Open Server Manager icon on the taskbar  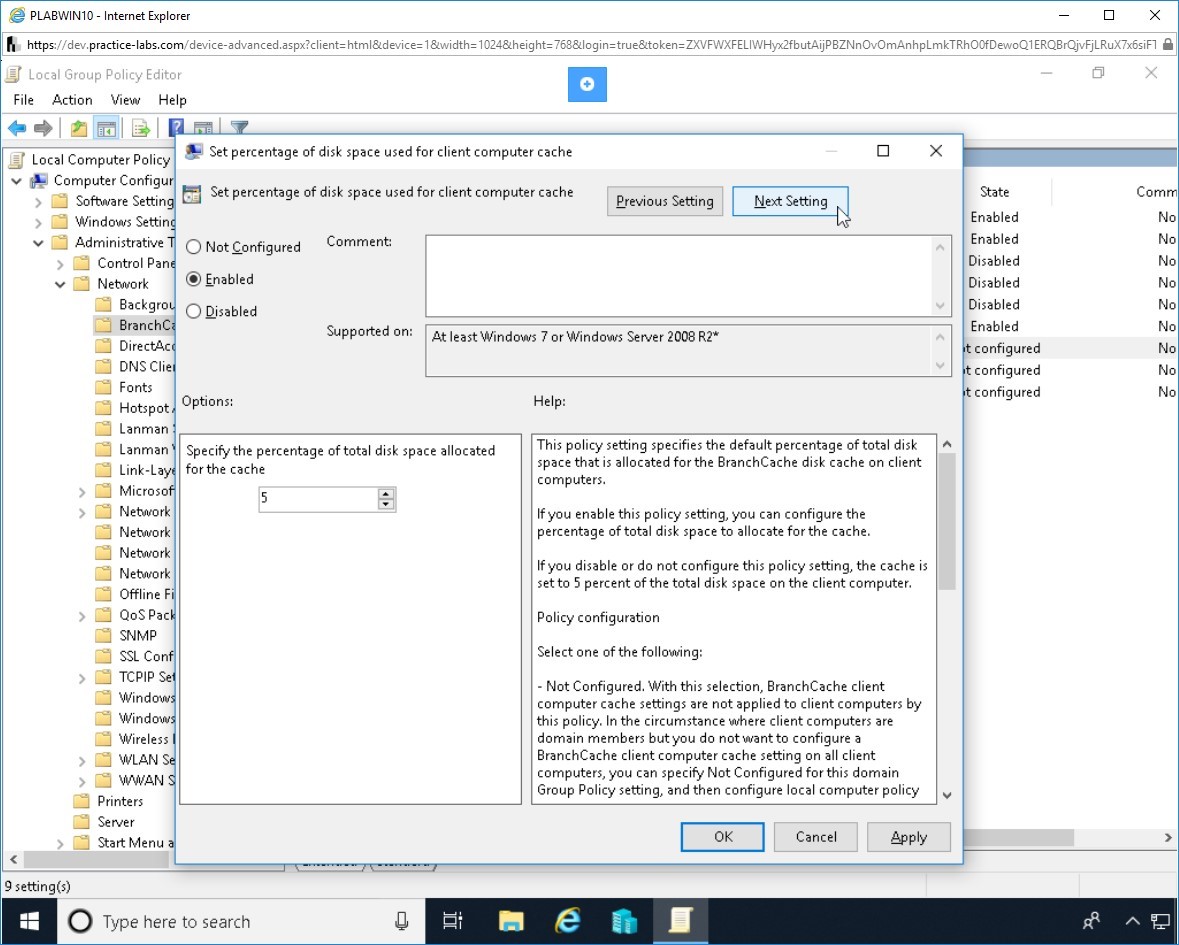(x=624, y=921)
